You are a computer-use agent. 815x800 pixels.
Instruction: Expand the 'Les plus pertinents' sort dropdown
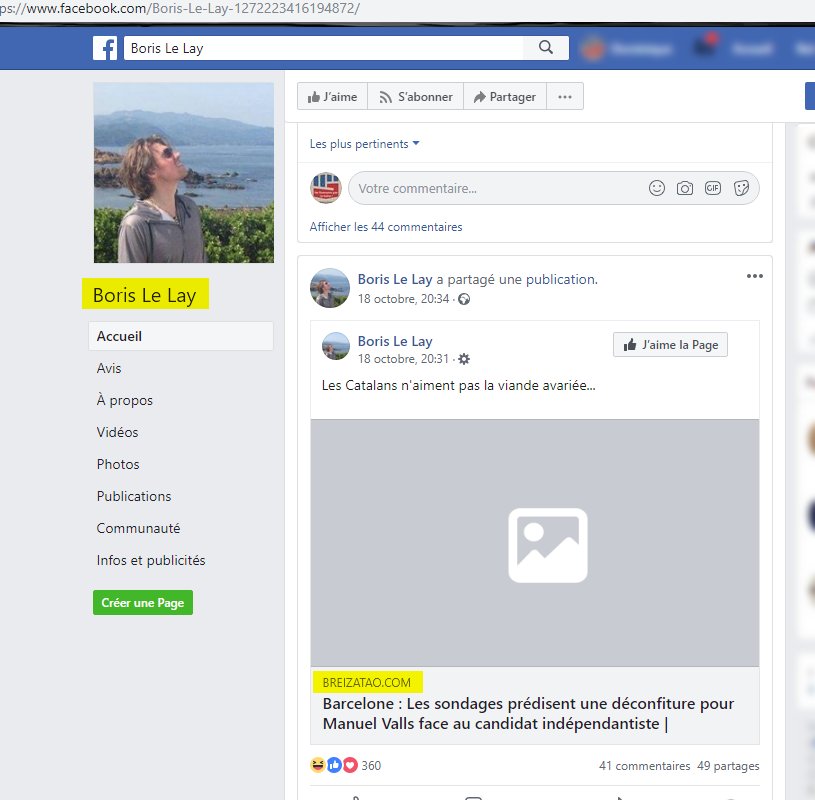pos(364,144)
